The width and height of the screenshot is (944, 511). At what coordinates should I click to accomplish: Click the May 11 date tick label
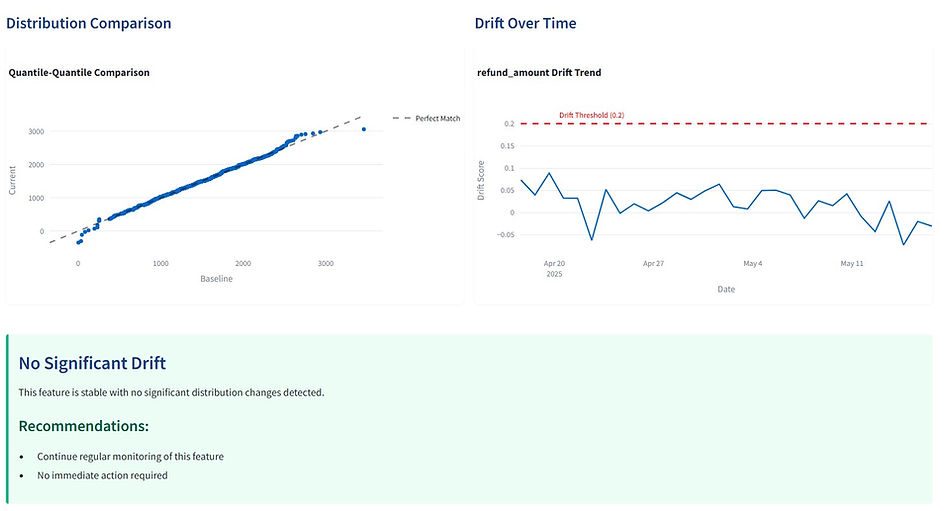851,264
